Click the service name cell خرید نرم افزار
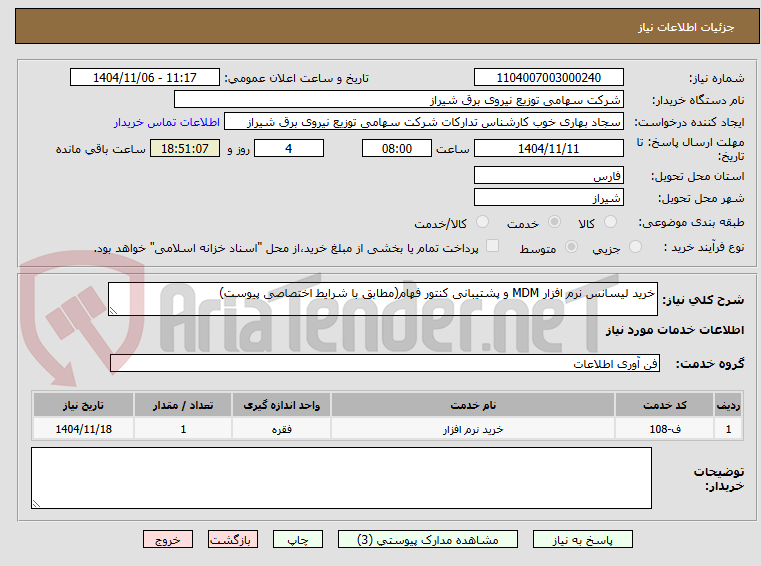This screenshot has height=566, width=761. pos(473,429)
